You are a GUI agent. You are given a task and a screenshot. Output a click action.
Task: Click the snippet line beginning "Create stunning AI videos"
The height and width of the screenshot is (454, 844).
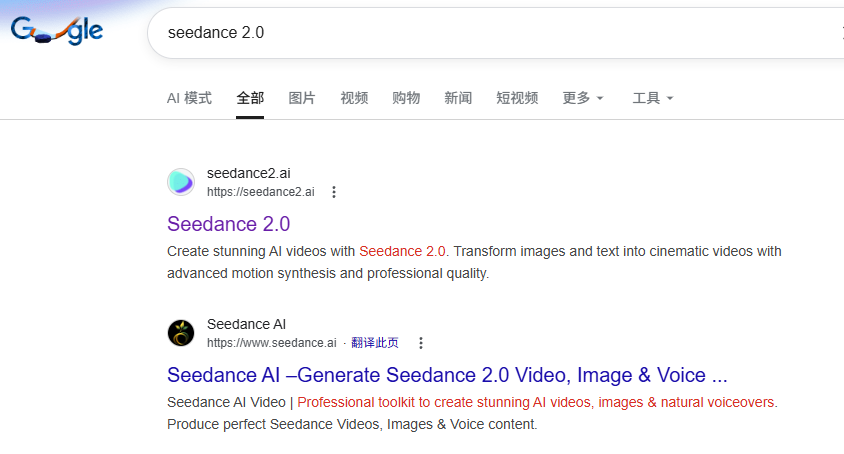tap(474, 252)
